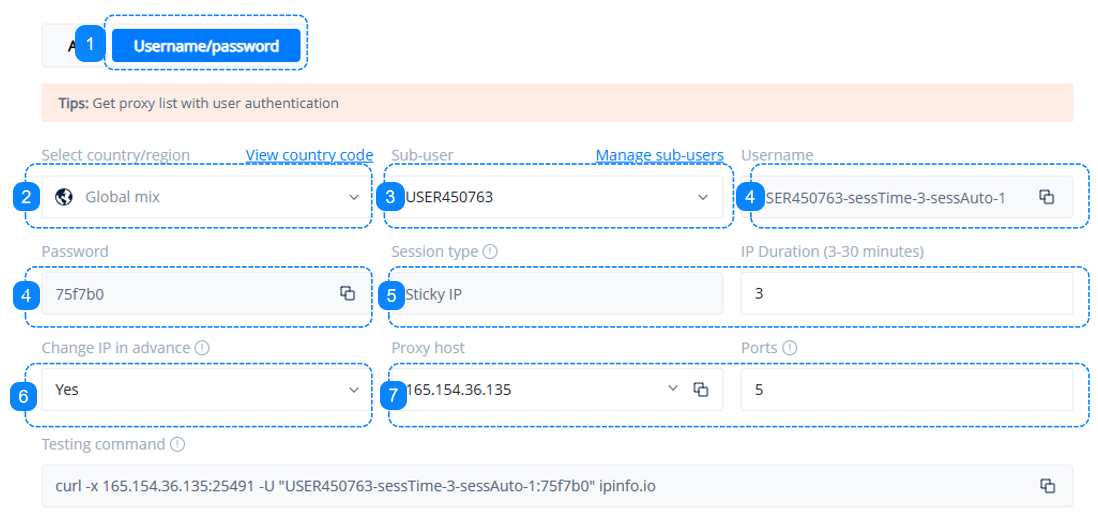
Task: Copy the Username value using copy icon
Action: (x=1046, y=197)
